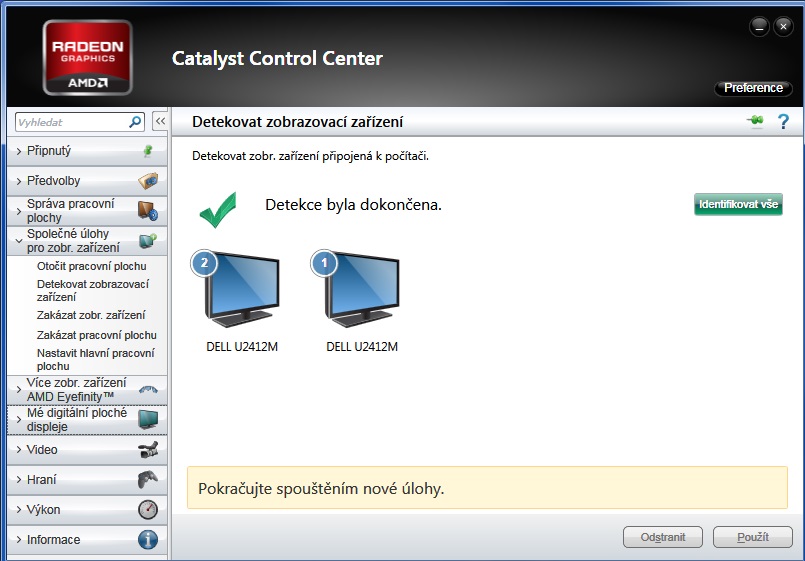Collapse Společné úlohy pro zobr. zařízení

tap(87, 241)
